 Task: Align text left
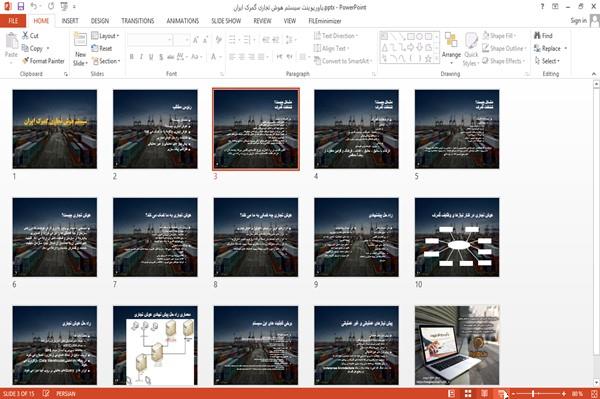point(232,57)
